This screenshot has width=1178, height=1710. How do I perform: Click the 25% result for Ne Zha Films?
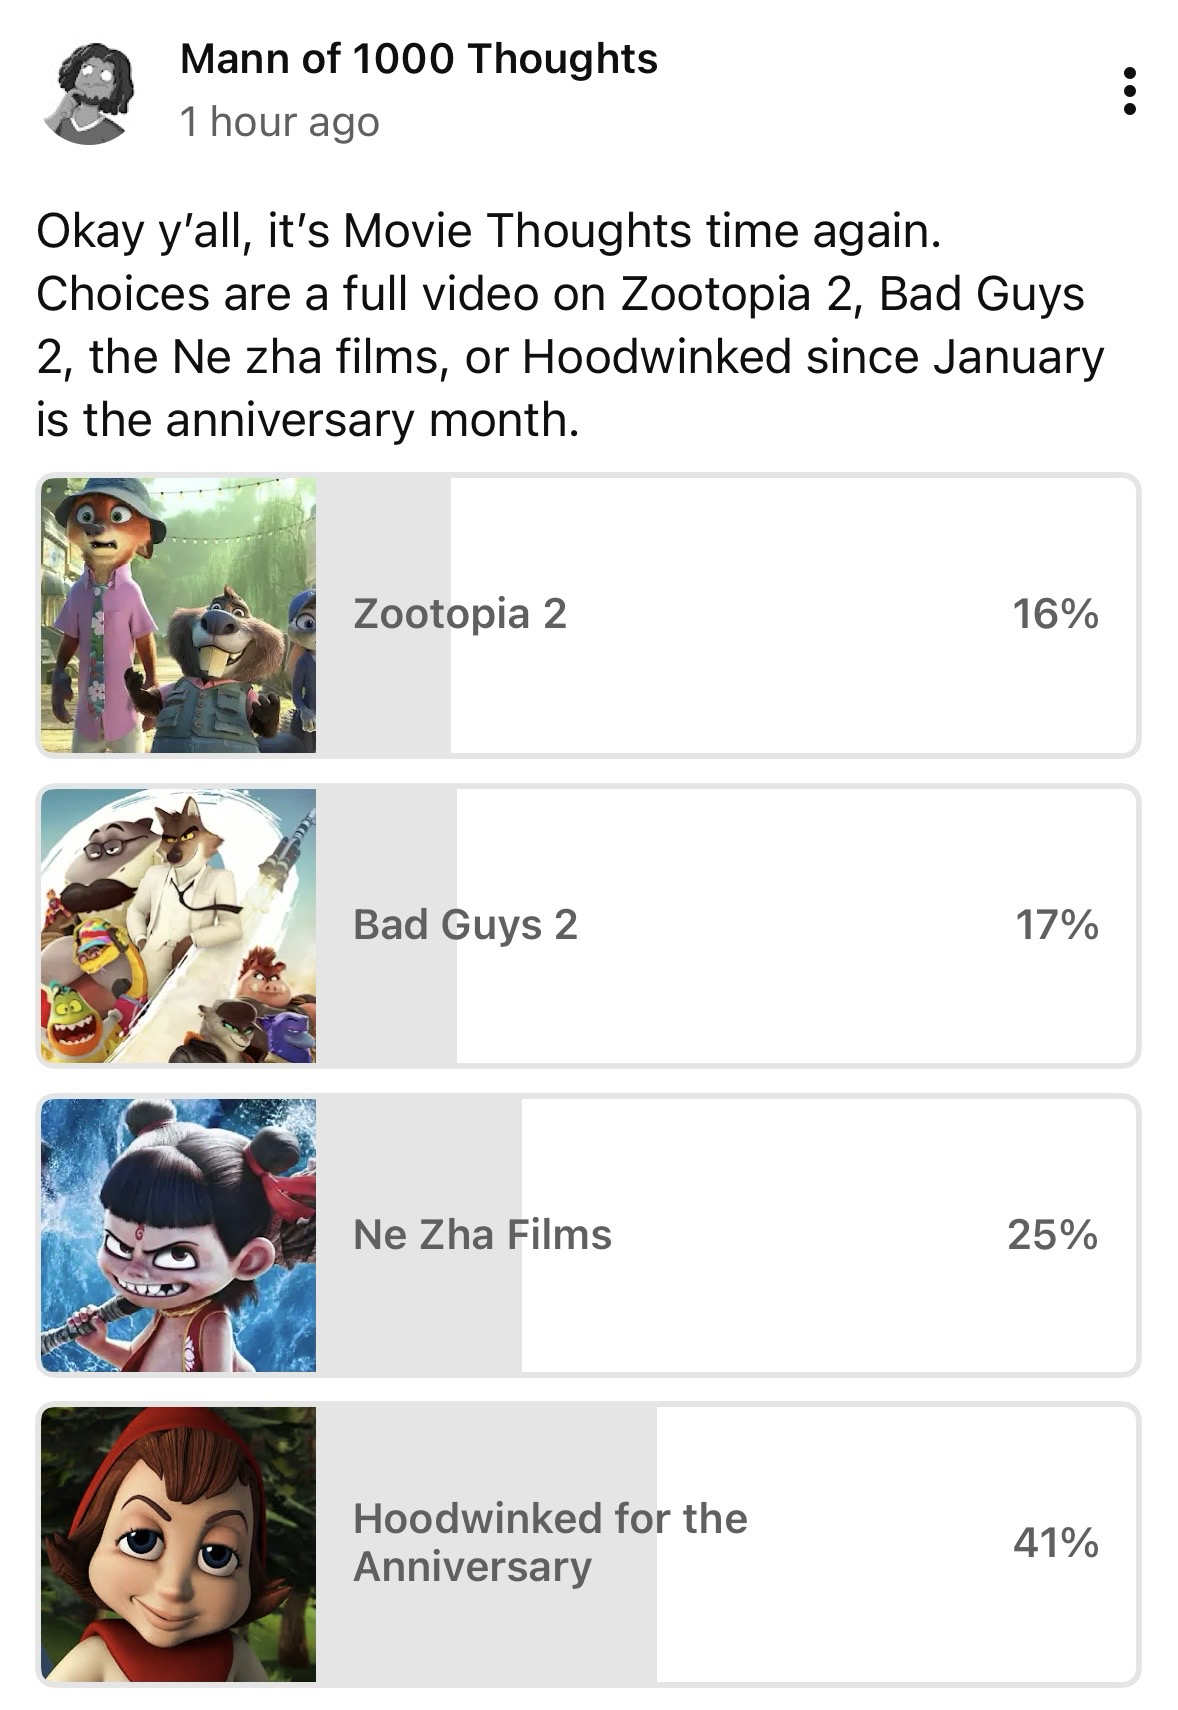[x=1052, y=1234]
